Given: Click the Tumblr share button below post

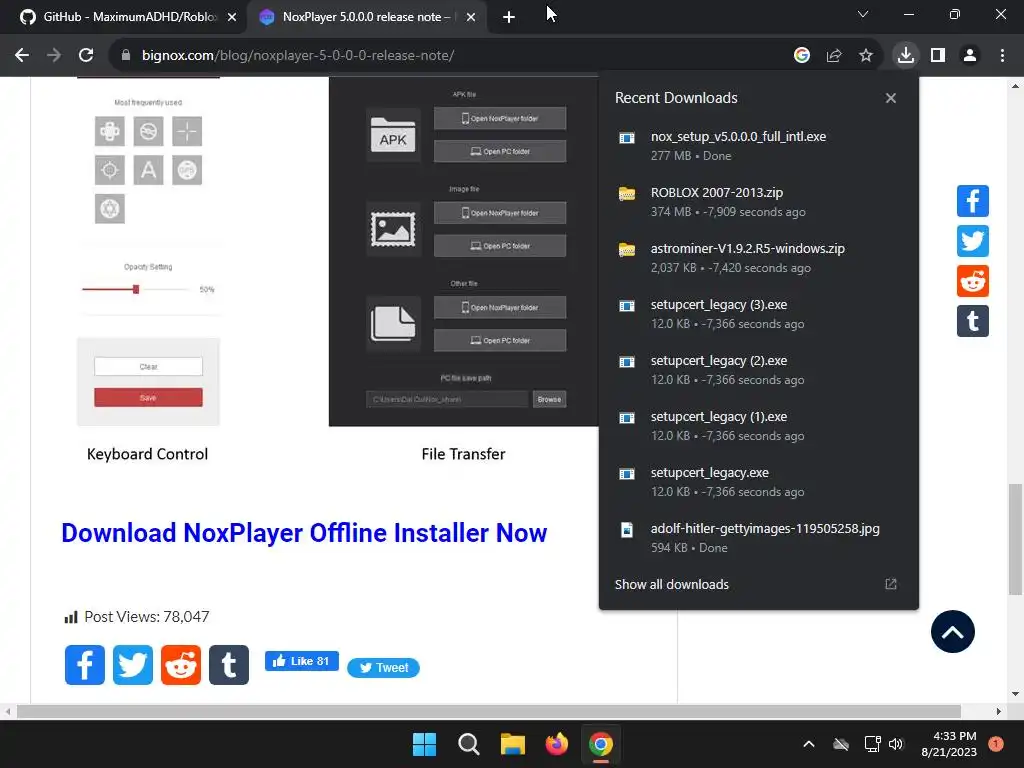Looking at the screenshot, I should [229, 665].
